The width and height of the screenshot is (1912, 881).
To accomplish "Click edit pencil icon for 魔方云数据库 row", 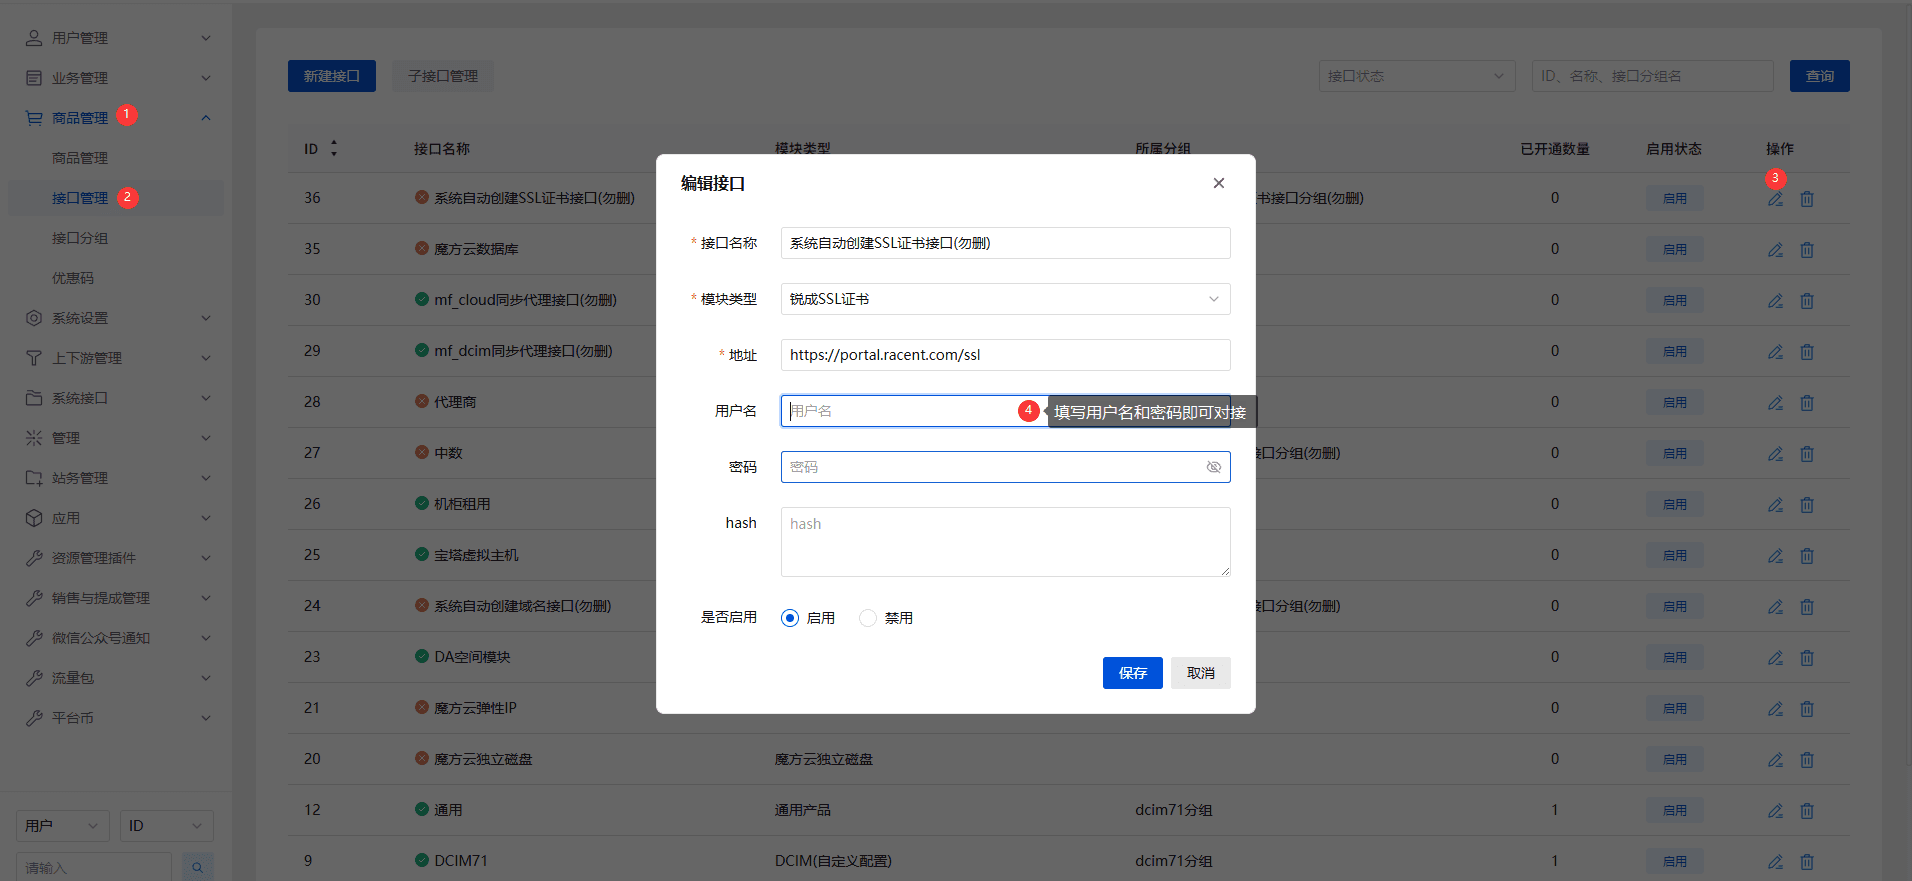I will [x=1775, y=250].
